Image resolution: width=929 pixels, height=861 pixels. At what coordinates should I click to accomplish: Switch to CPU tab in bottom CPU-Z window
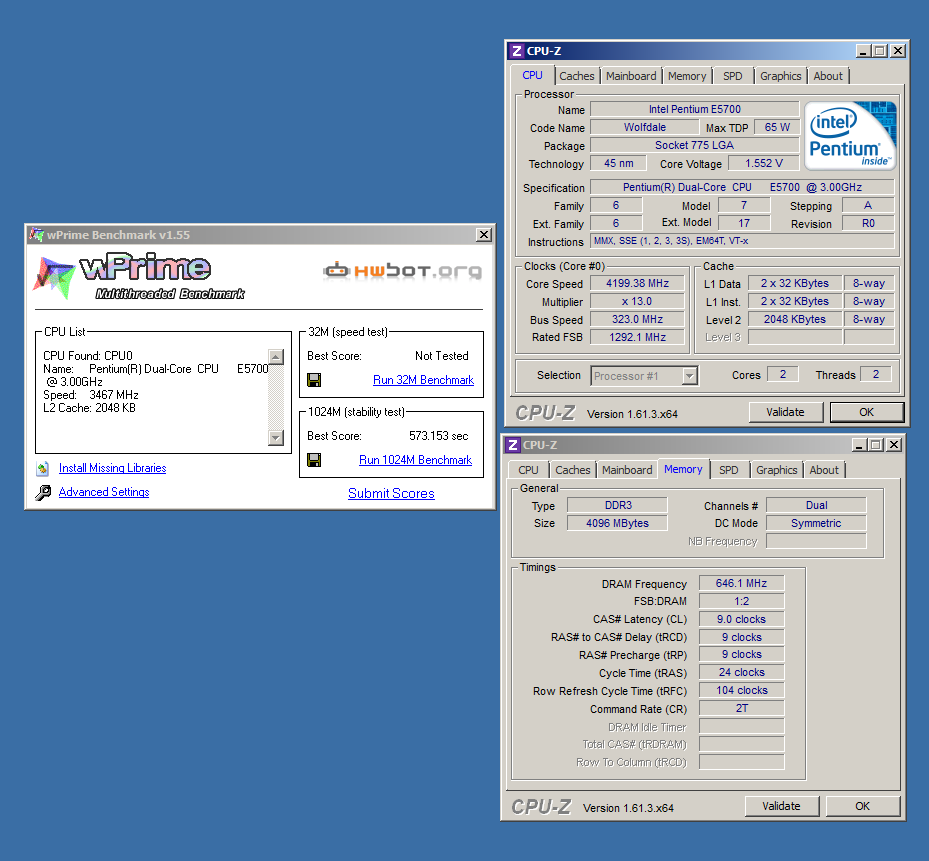[528, 470]
